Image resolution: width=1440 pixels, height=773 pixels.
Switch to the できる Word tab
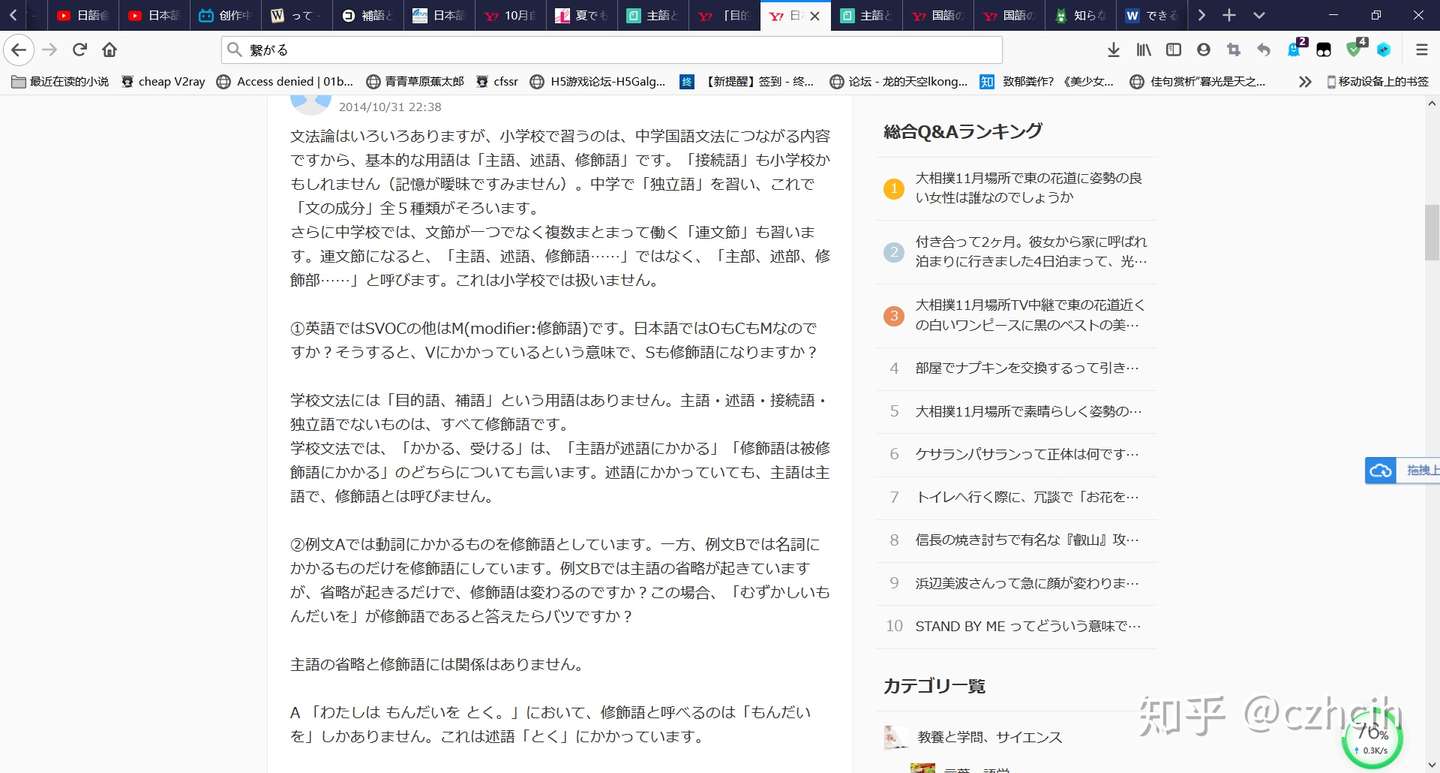[x=1152, y=16]
